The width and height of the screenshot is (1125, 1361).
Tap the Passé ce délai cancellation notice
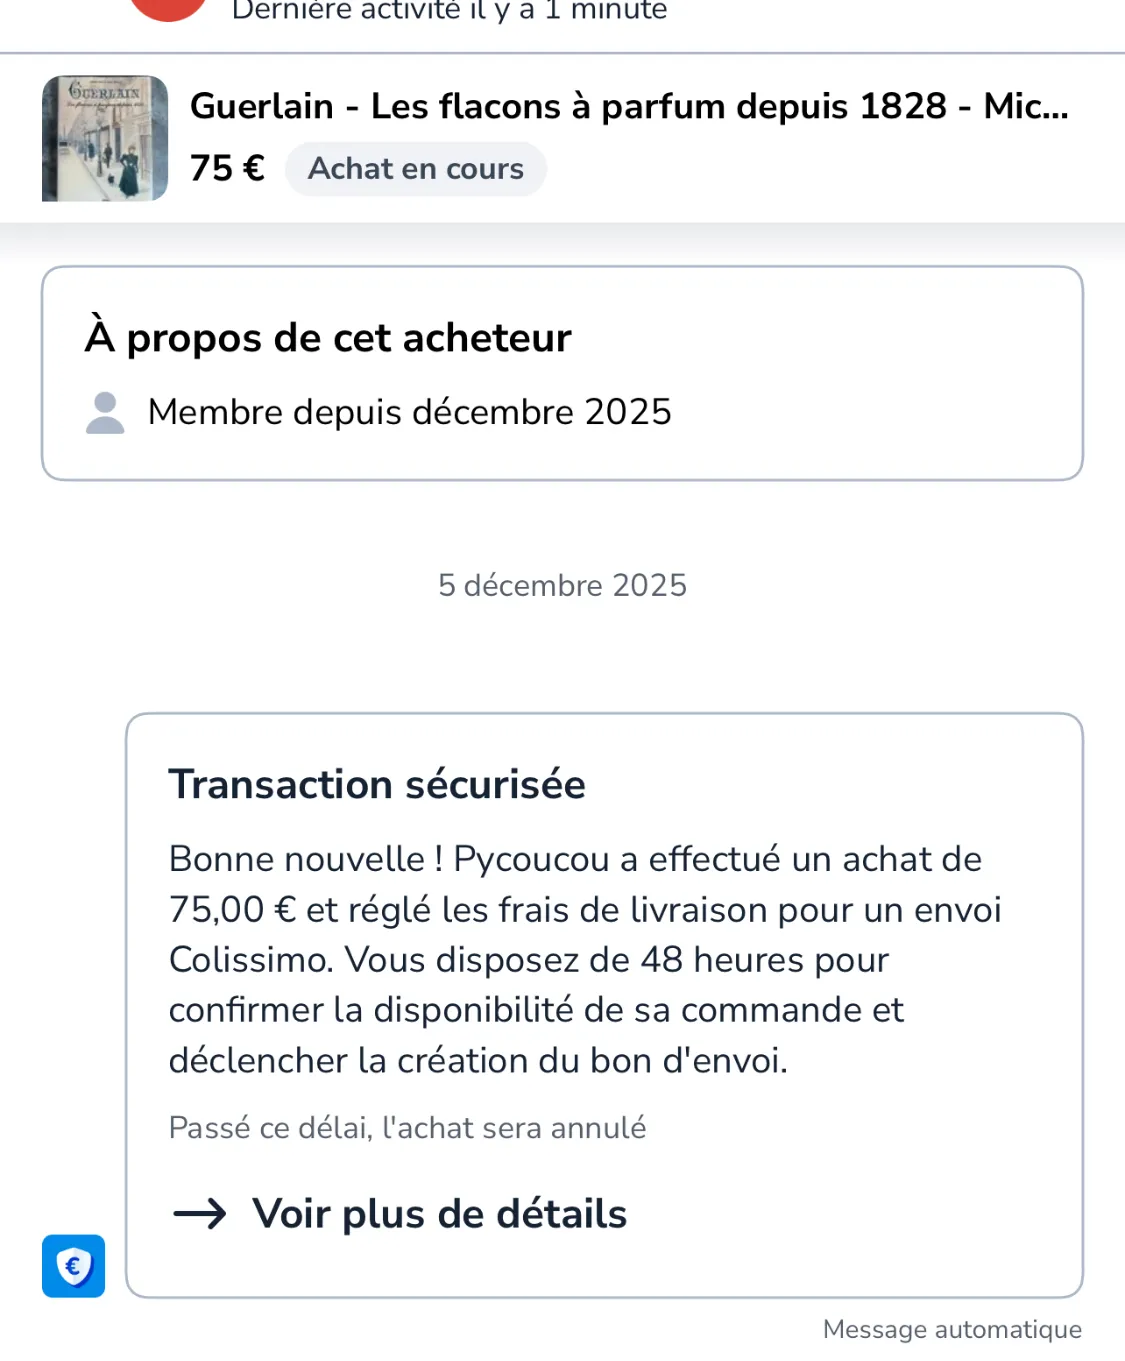coord(407,1128)
